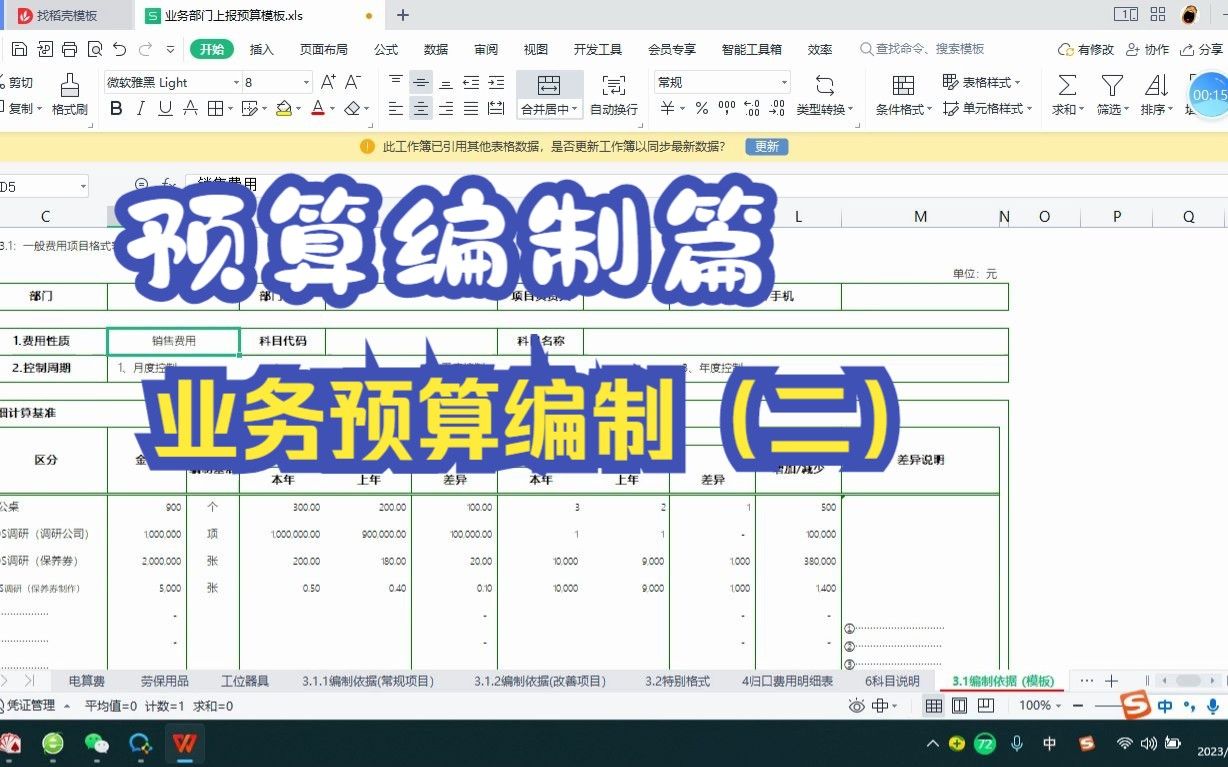
Task: Open the 单元格样式 dropdown
Action: tap(988, 109)
